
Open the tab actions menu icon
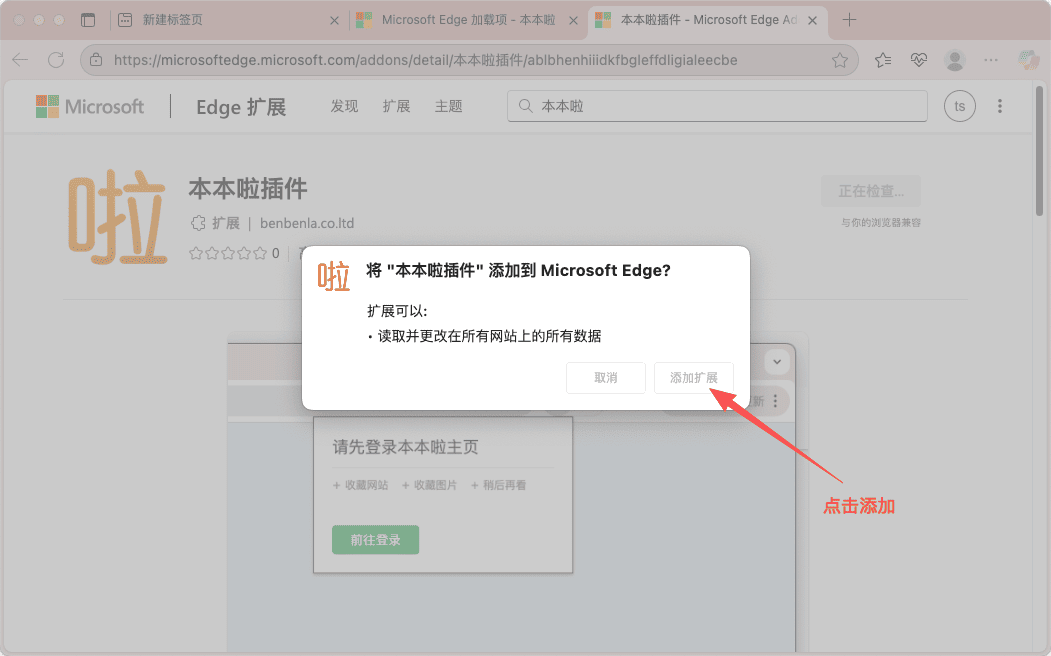click(x=88, y=20)
